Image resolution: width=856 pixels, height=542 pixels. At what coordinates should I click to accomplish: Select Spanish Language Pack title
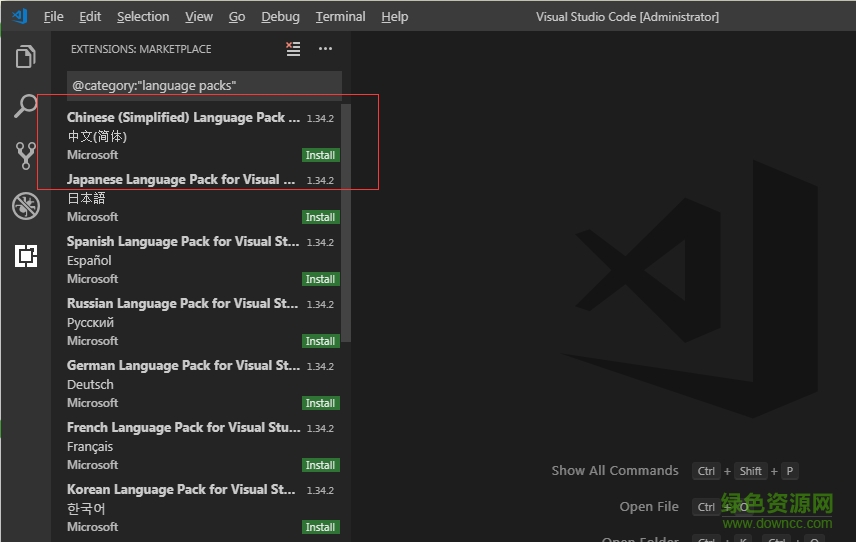point(183,241)
